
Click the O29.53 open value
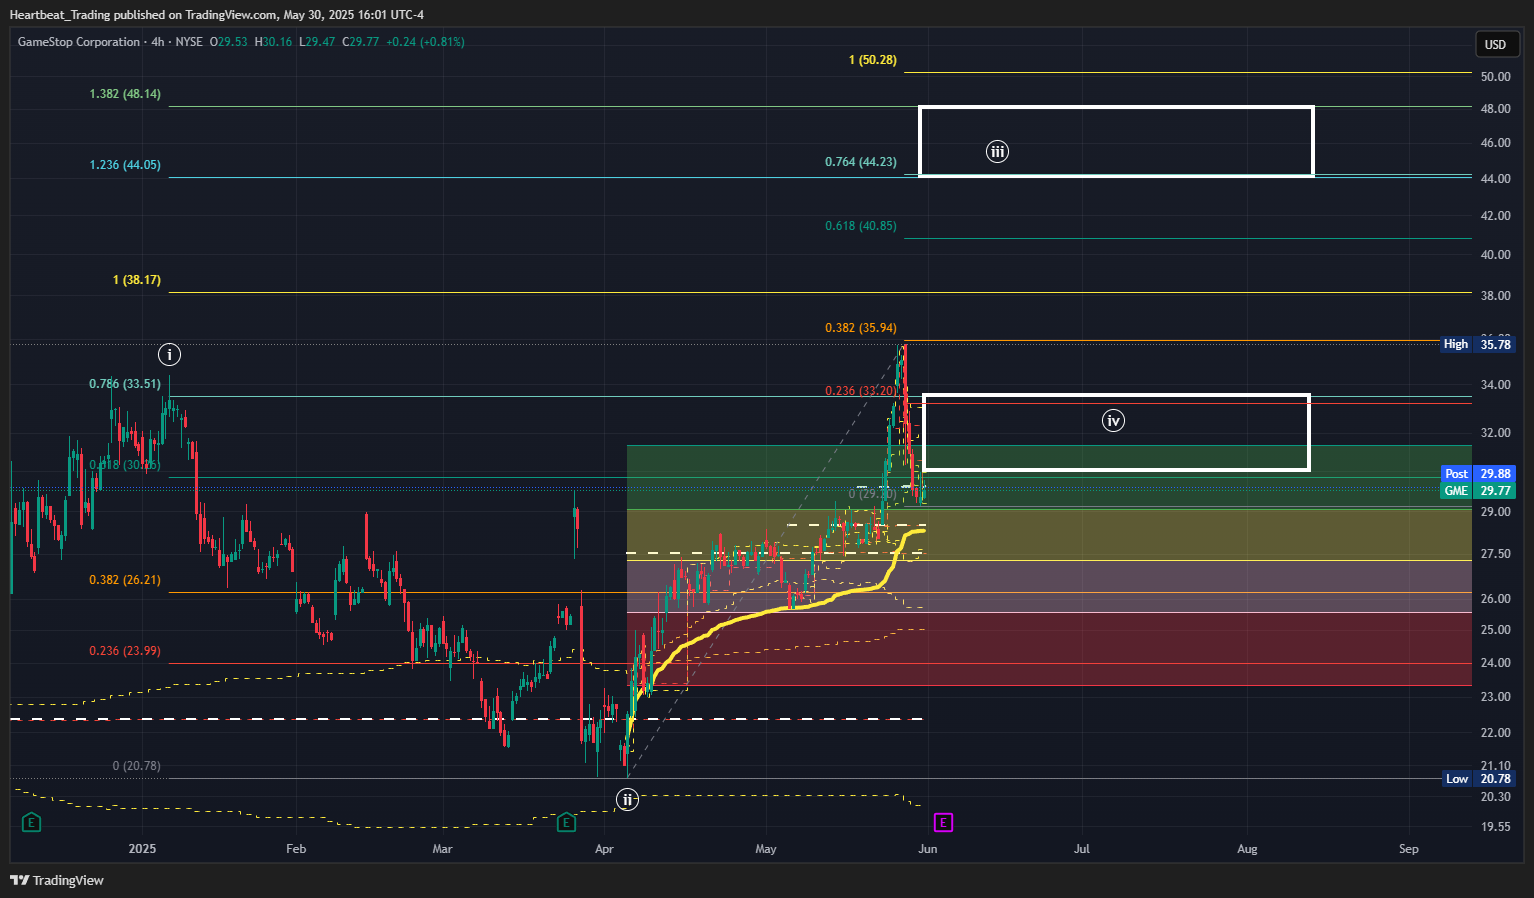coord(229,42)
